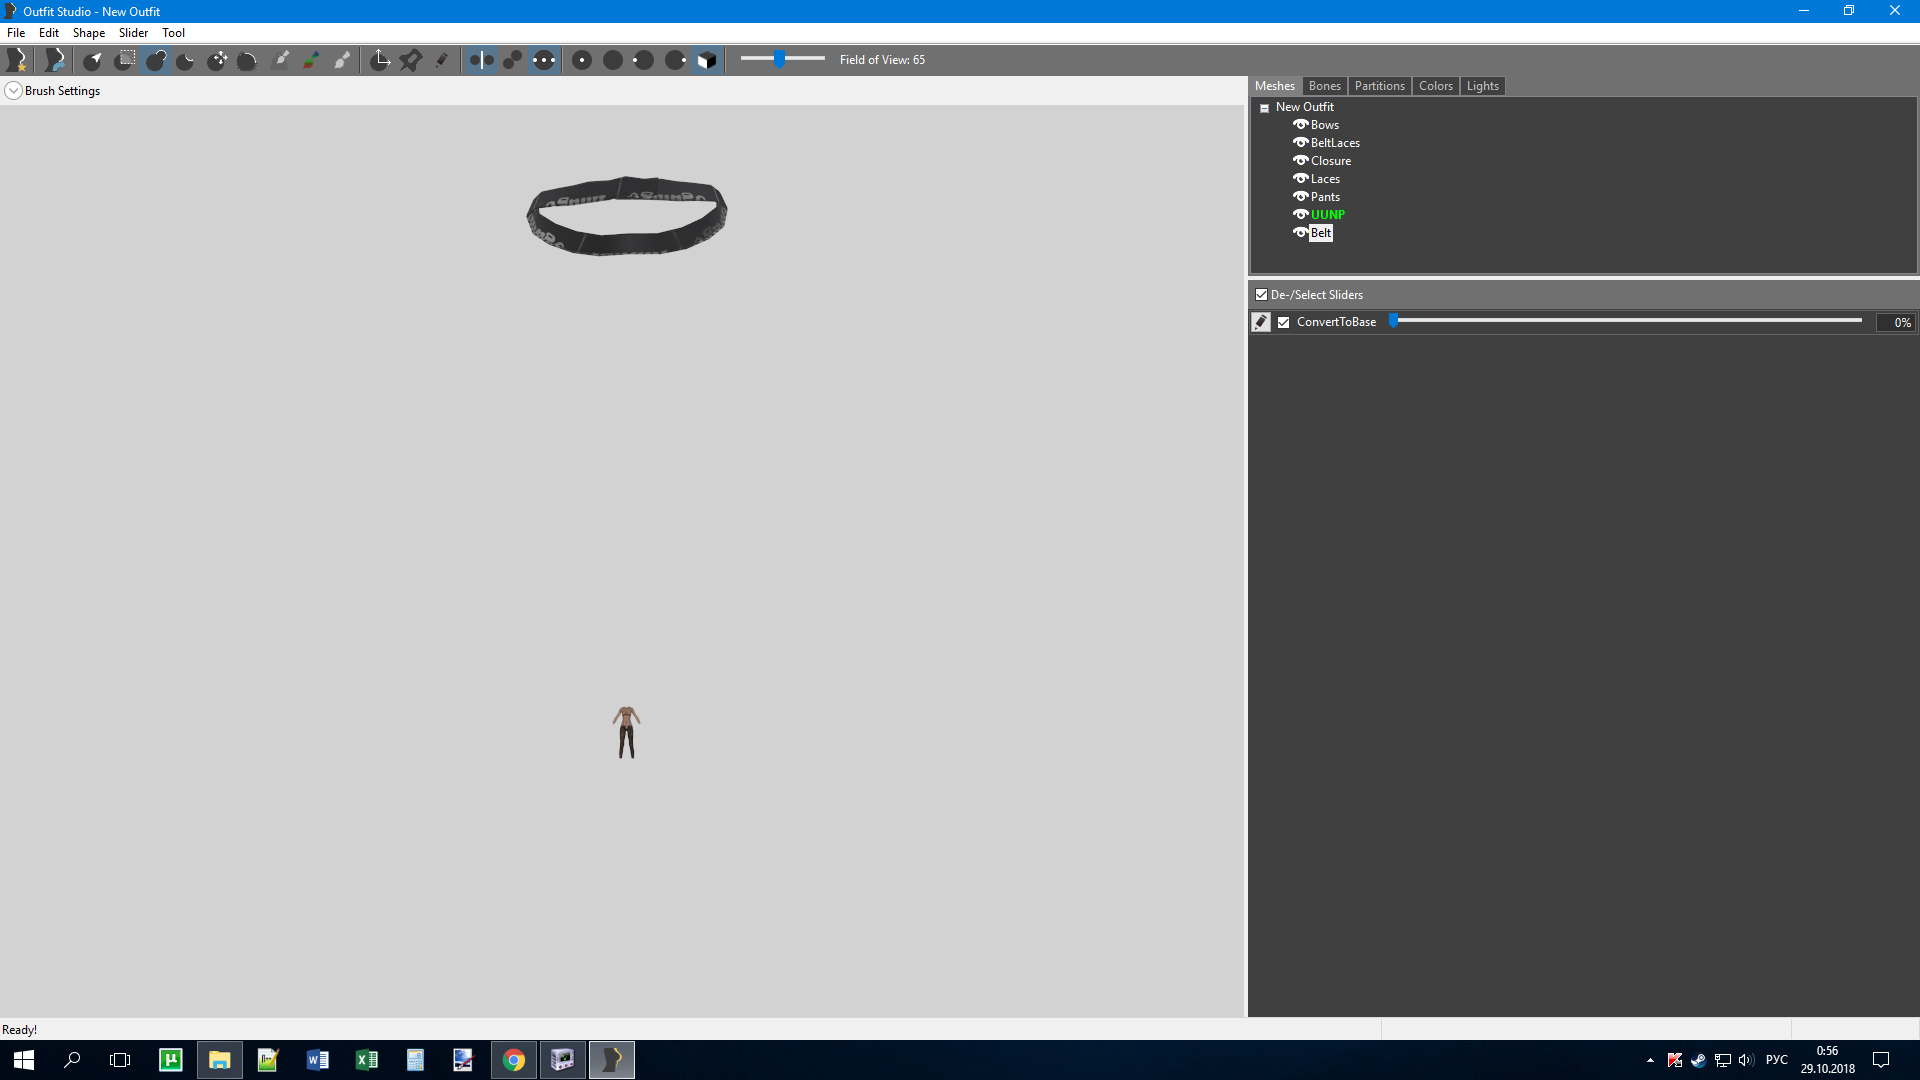Select the vertex Select arrow tool
The height and width of the screenshot is (1080, 1920).
tap(92, 60)
